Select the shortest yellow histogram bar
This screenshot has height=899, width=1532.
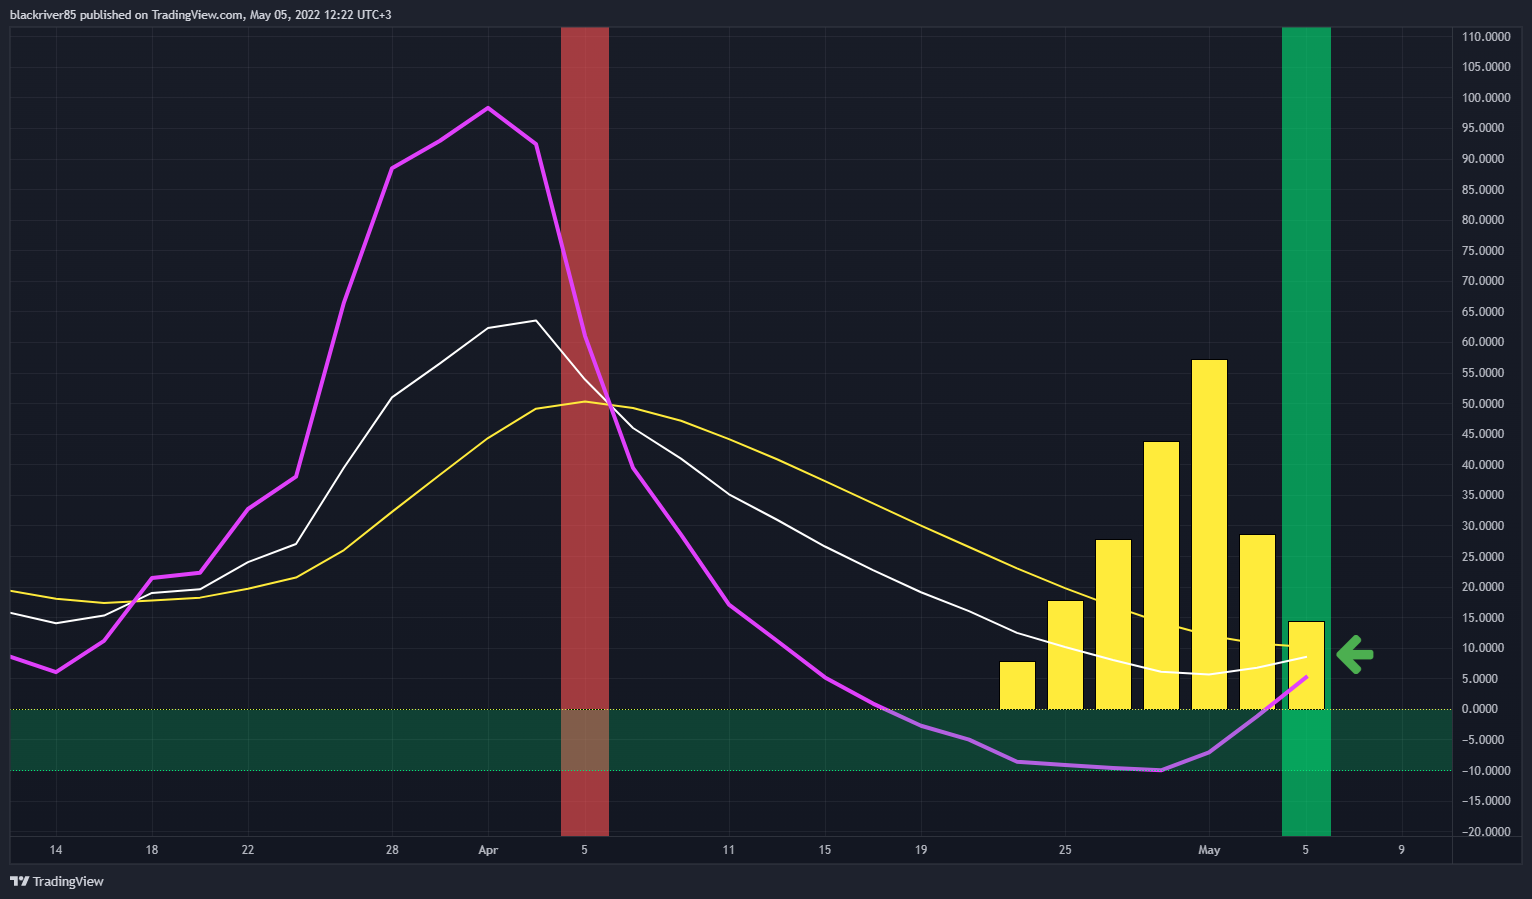click(1017, 685)
